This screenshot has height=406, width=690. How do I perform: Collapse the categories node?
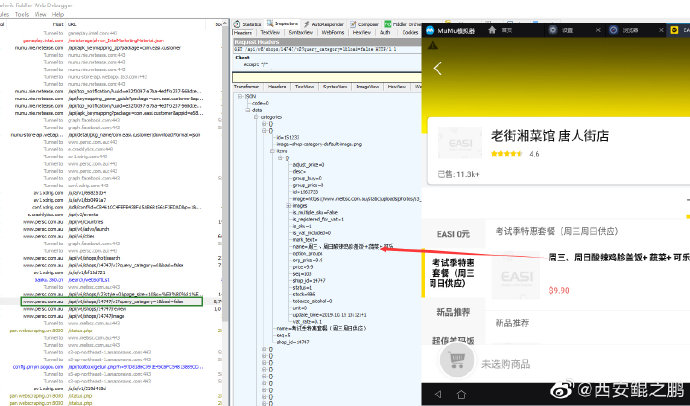coord(256,117)
